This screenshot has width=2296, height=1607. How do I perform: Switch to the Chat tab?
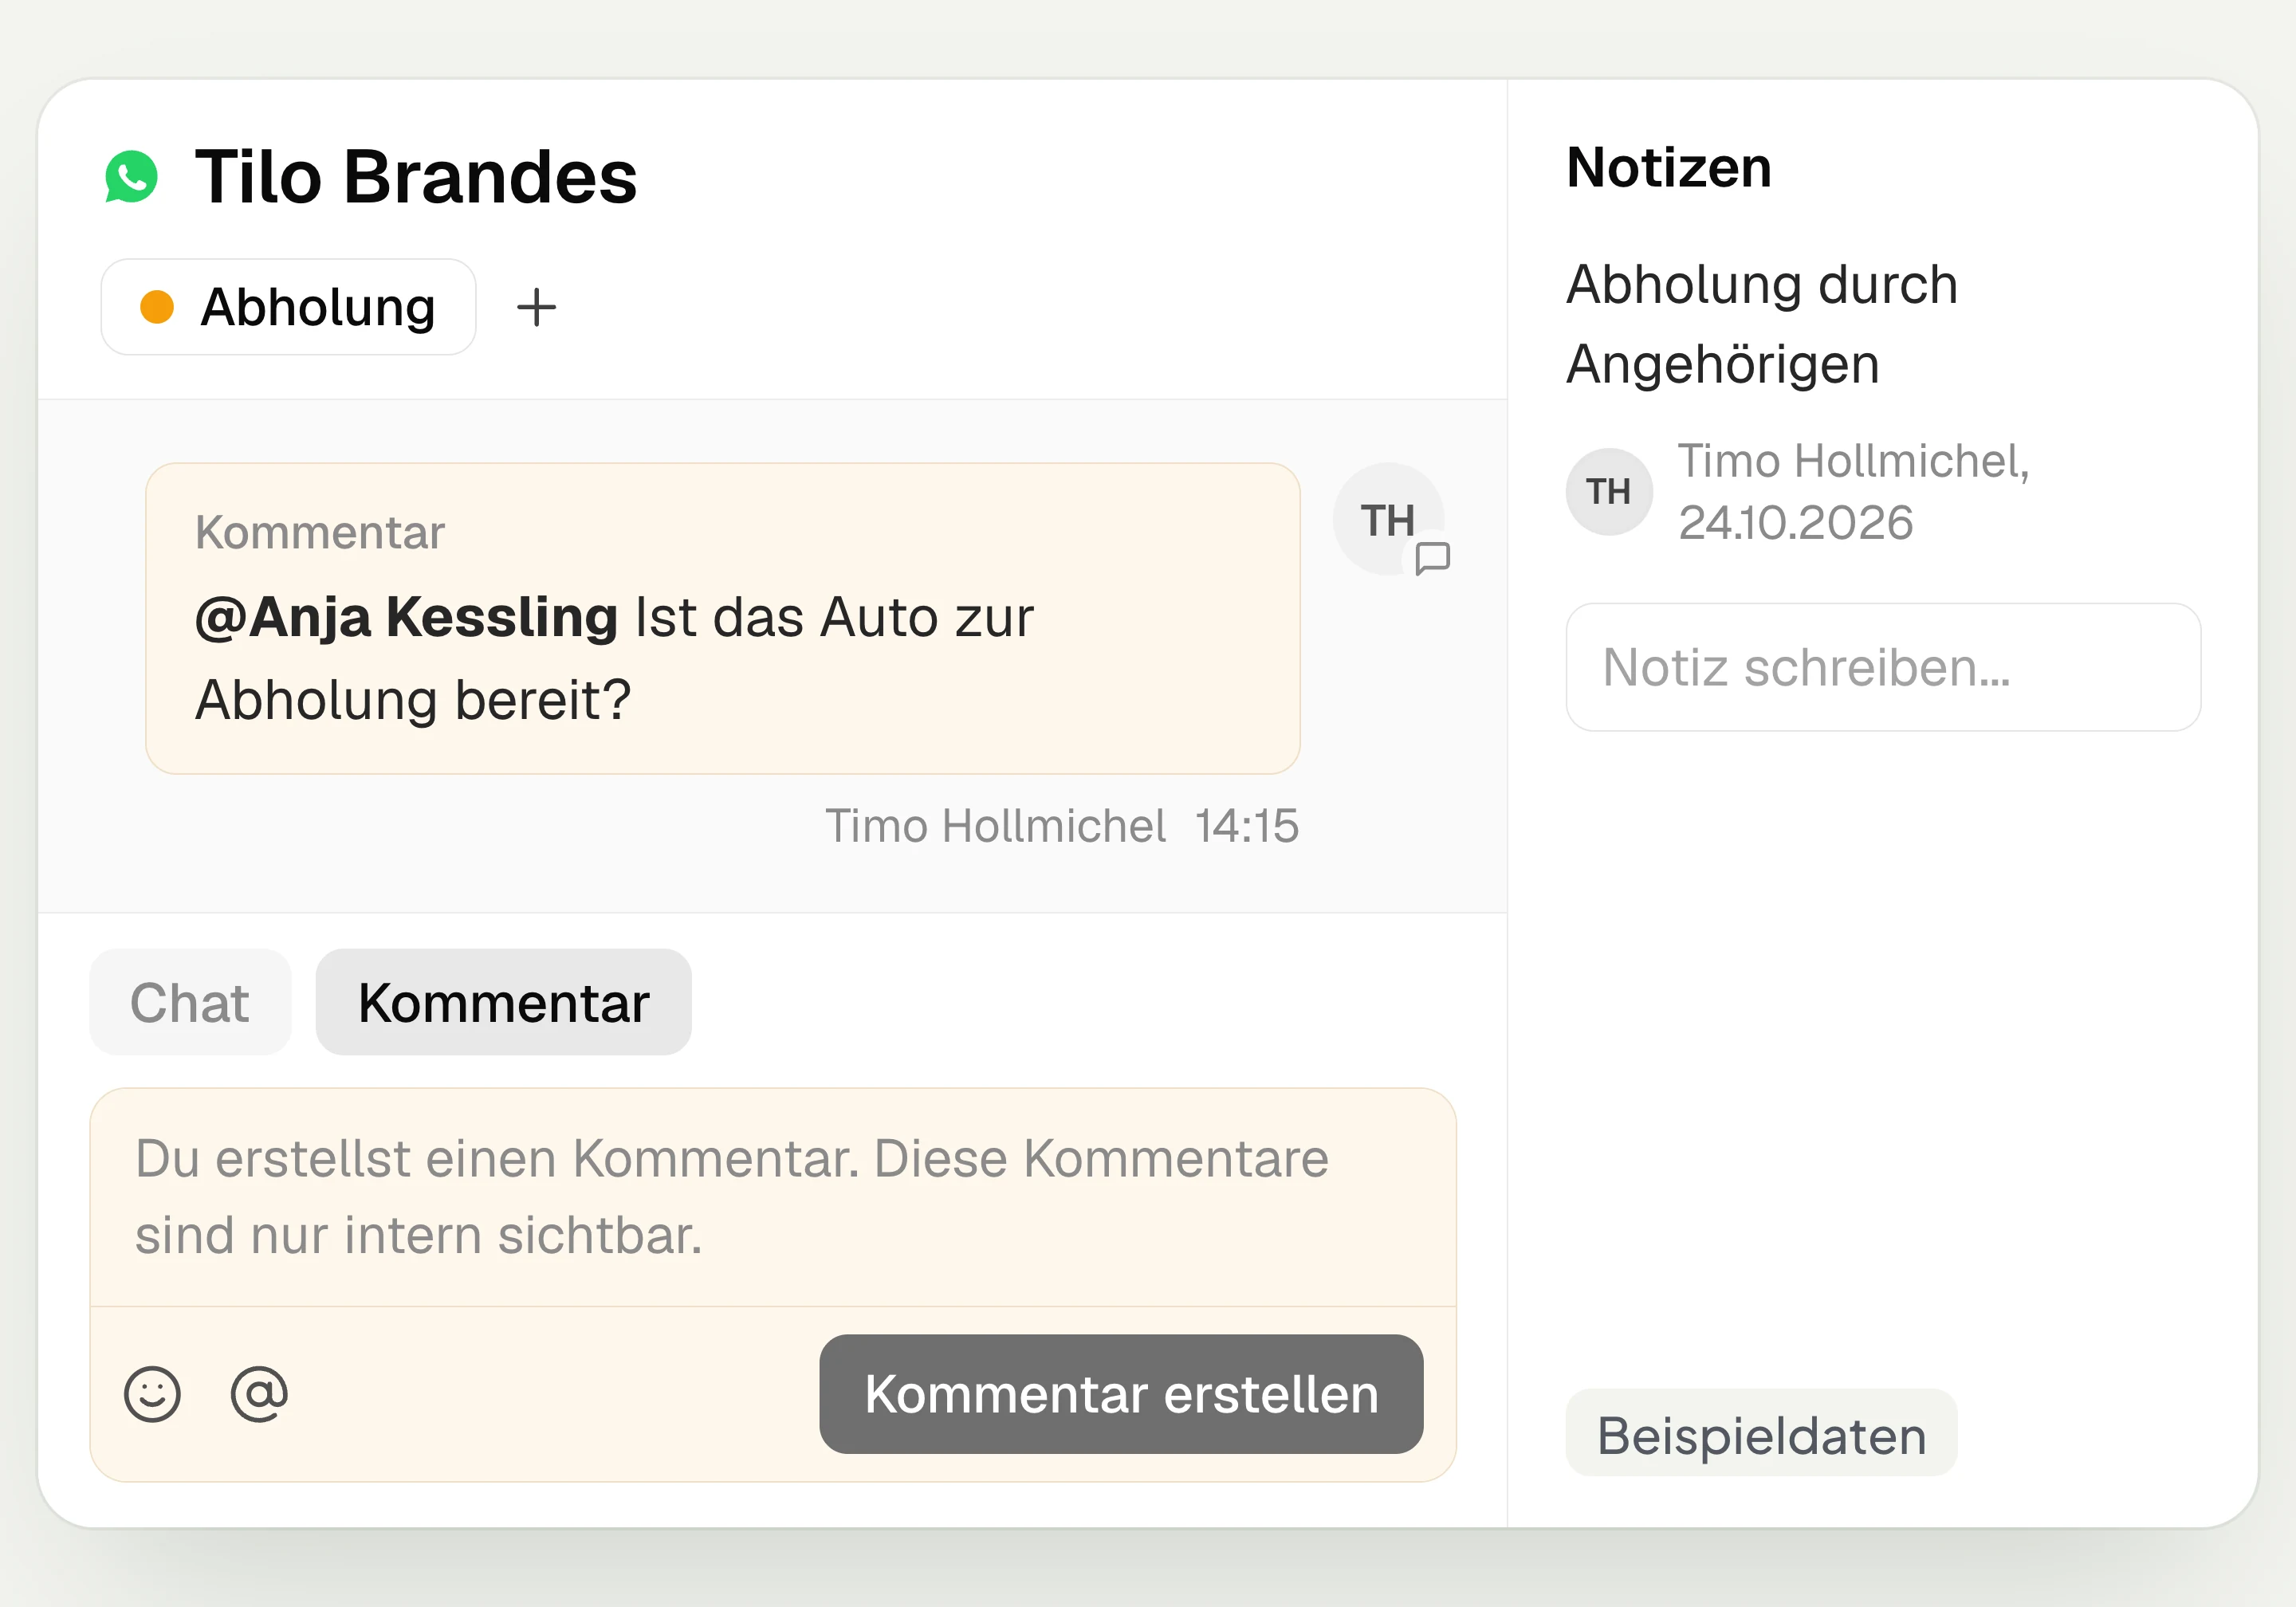tap(190, 1002)
